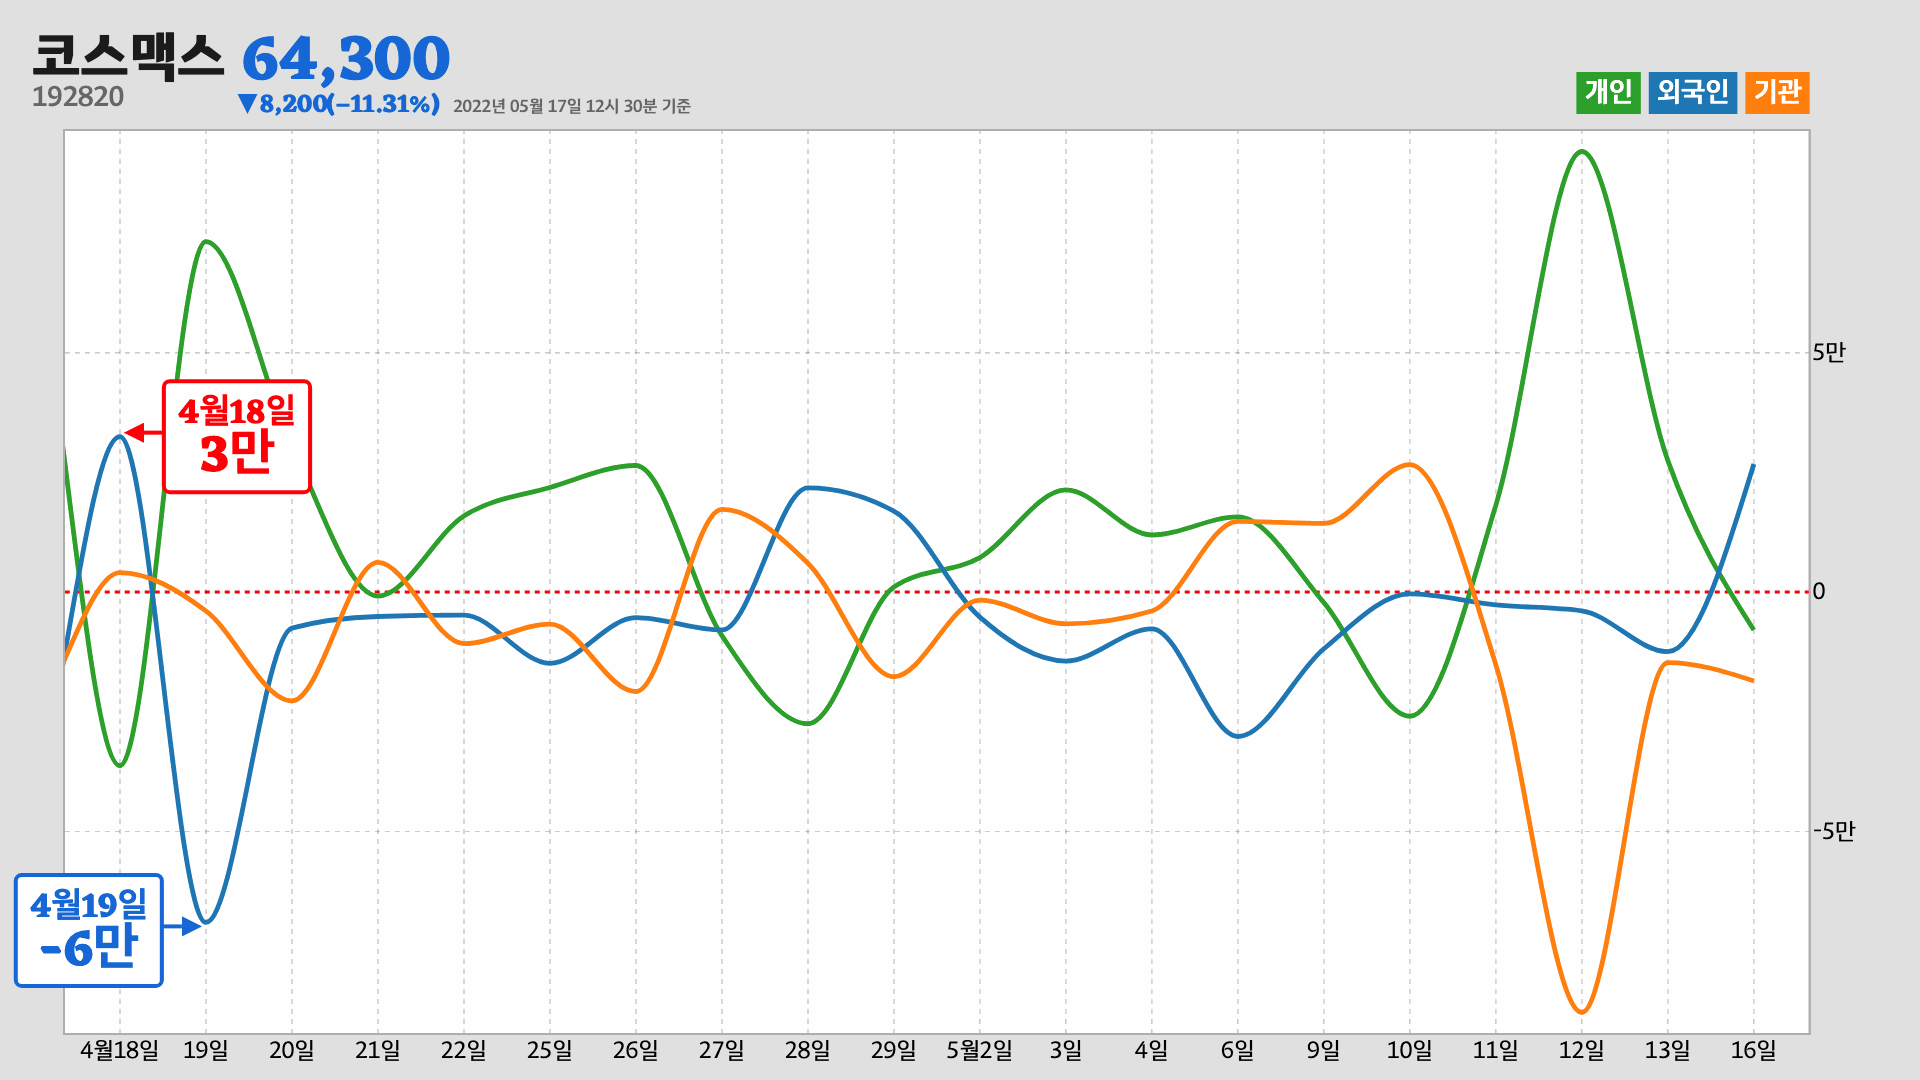
Task: Click the green line peak on 19일
Action: [x=205, y=242]
